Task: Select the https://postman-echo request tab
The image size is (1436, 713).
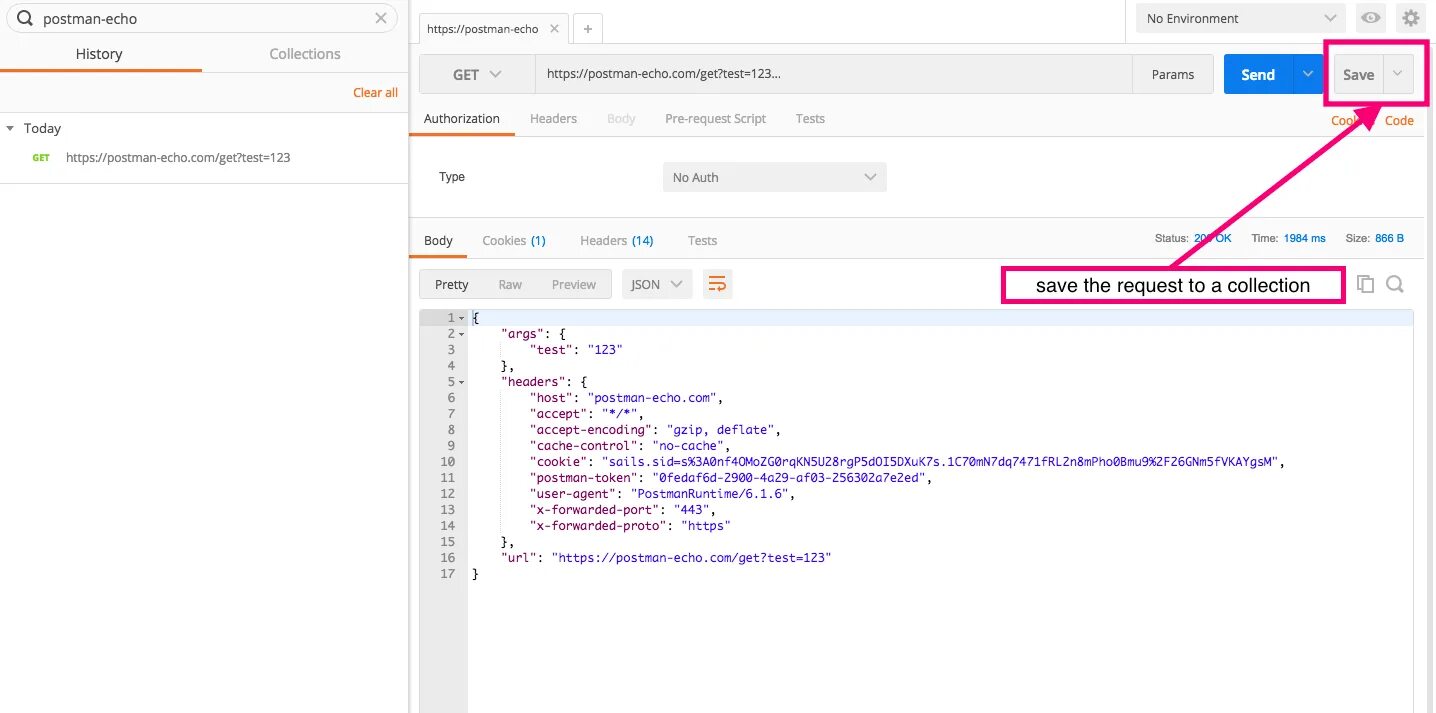Action: coord(494,29)
